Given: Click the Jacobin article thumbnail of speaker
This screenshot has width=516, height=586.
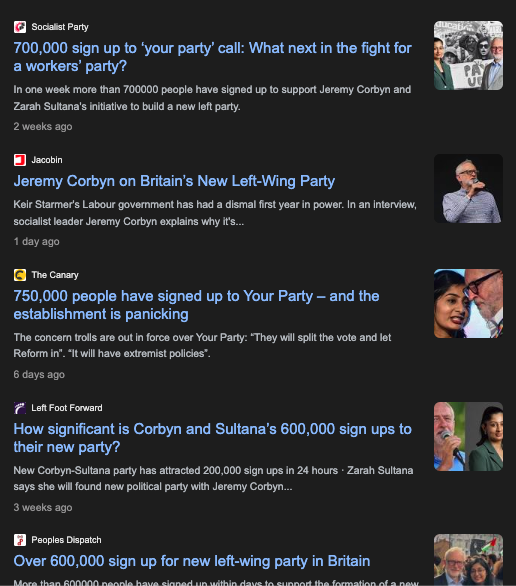Looking at the screenshot, I should click(x=468, y=188).
